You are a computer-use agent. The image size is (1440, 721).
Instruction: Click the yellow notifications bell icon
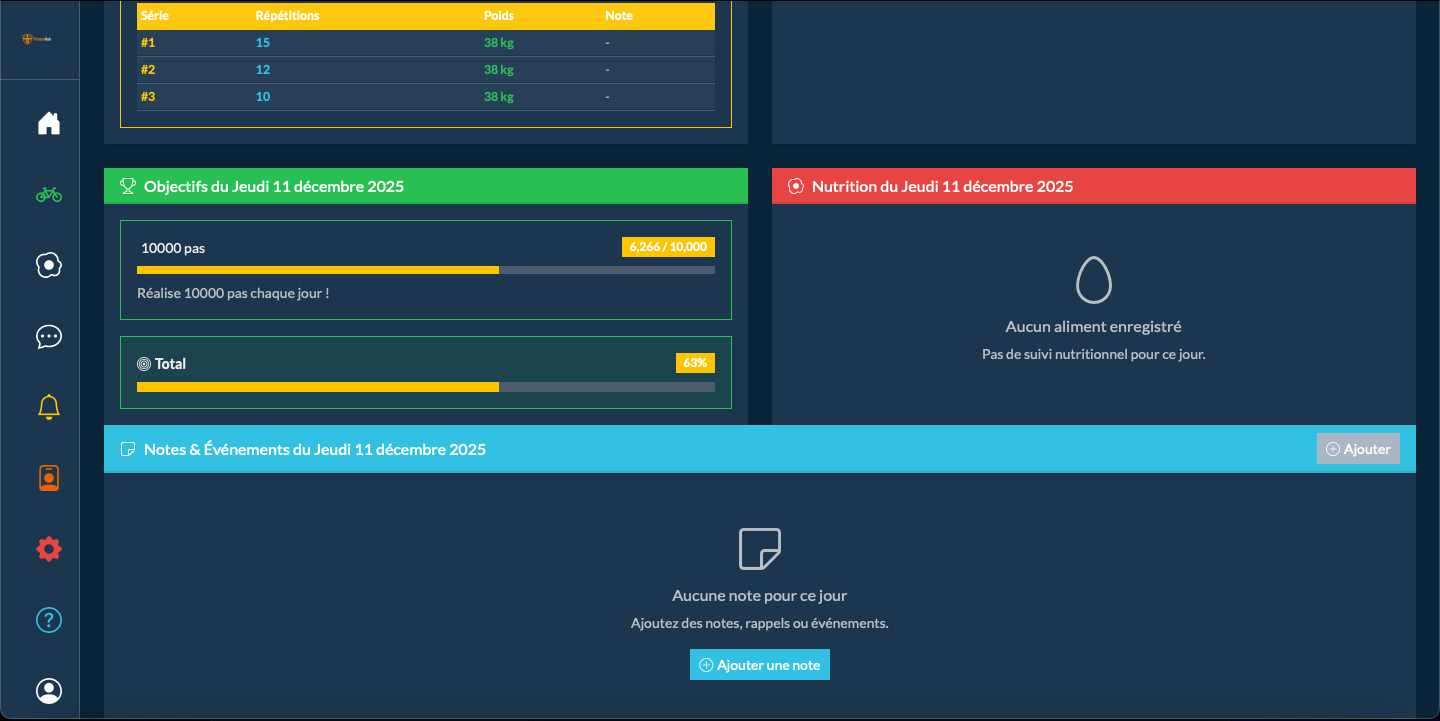tap(49, 407)
